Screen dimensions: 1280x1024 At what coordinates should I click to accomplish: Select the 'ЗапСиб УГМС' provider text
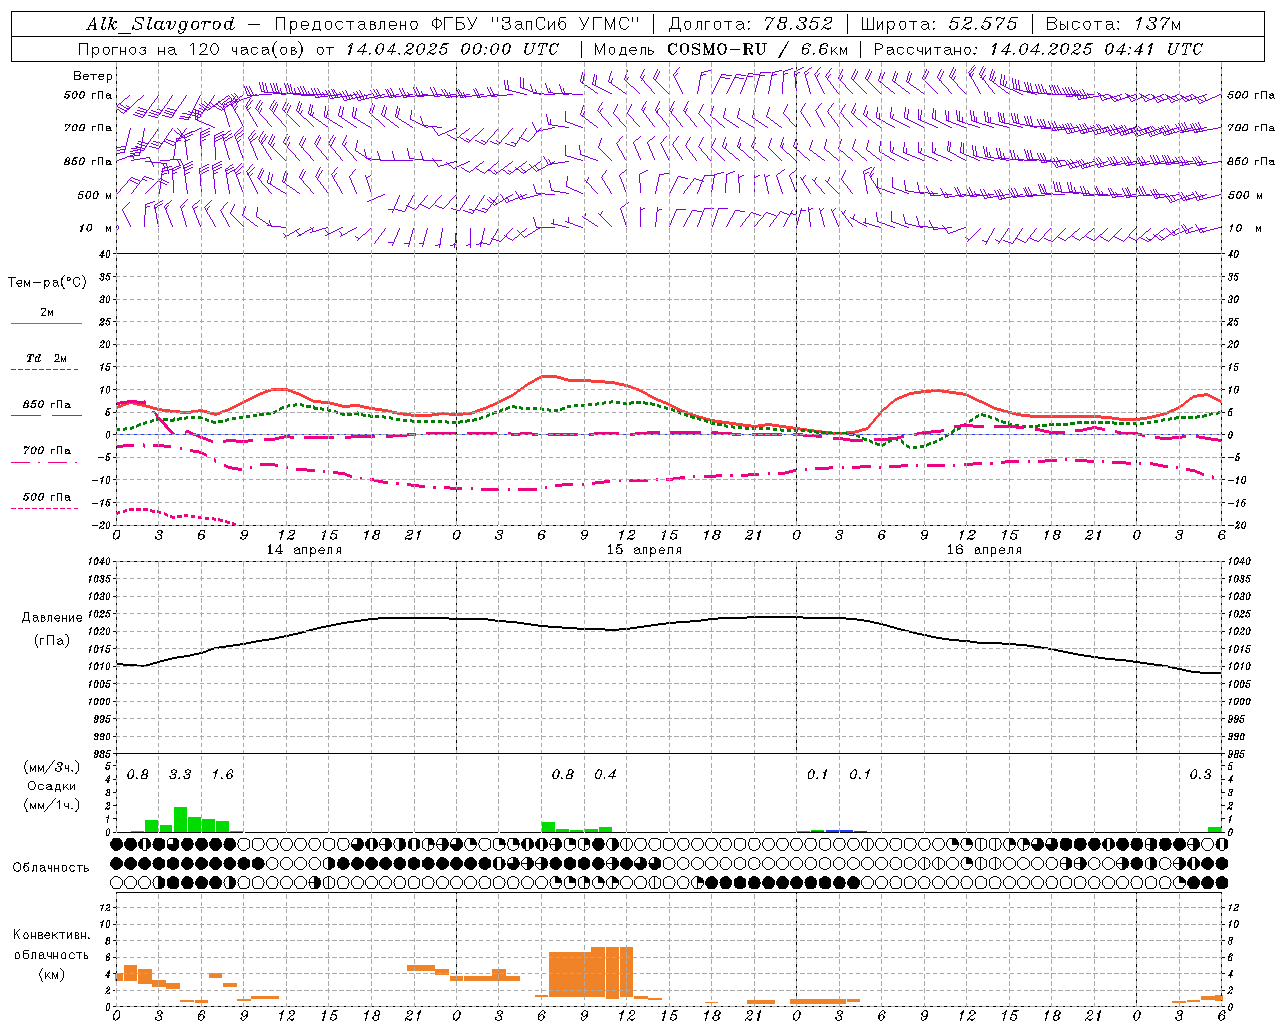pos(567,24)
